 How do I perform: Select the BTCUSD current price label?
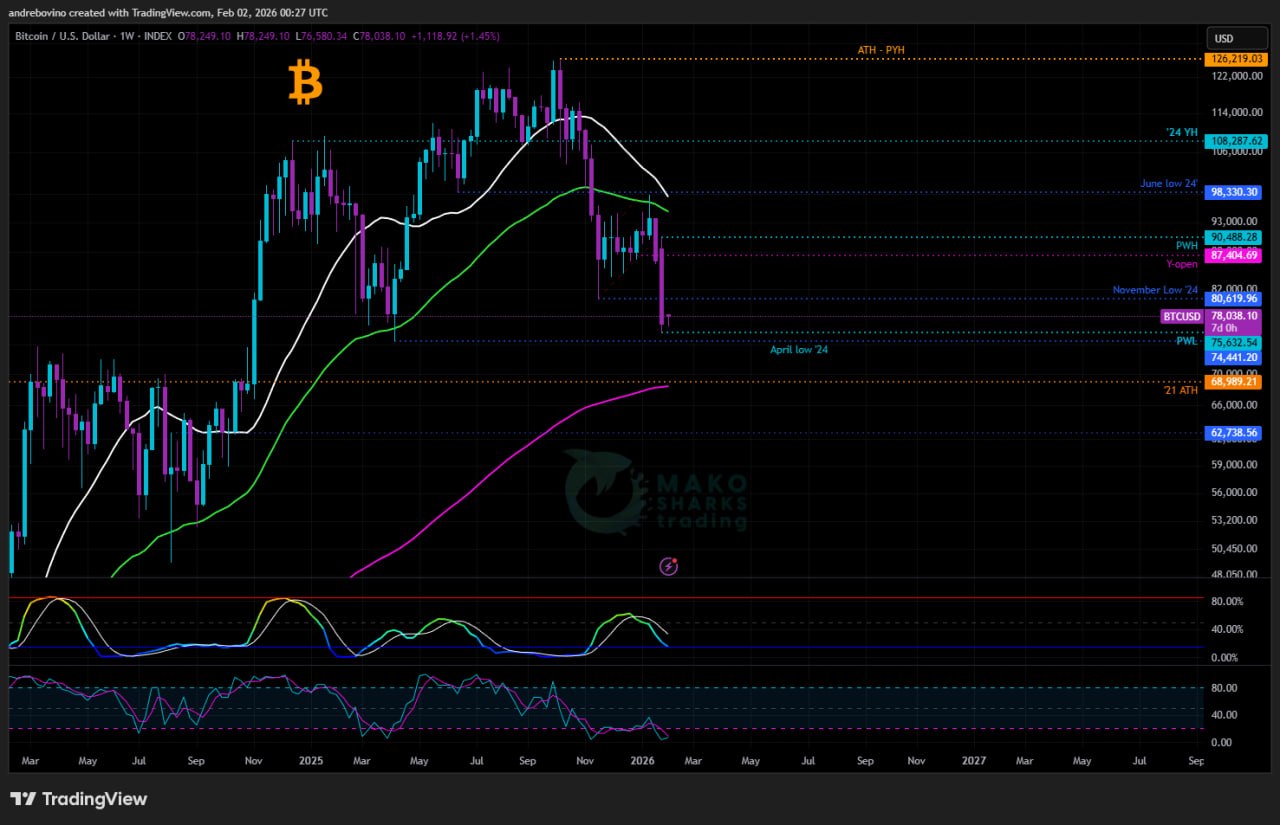tap(1181, 316)
